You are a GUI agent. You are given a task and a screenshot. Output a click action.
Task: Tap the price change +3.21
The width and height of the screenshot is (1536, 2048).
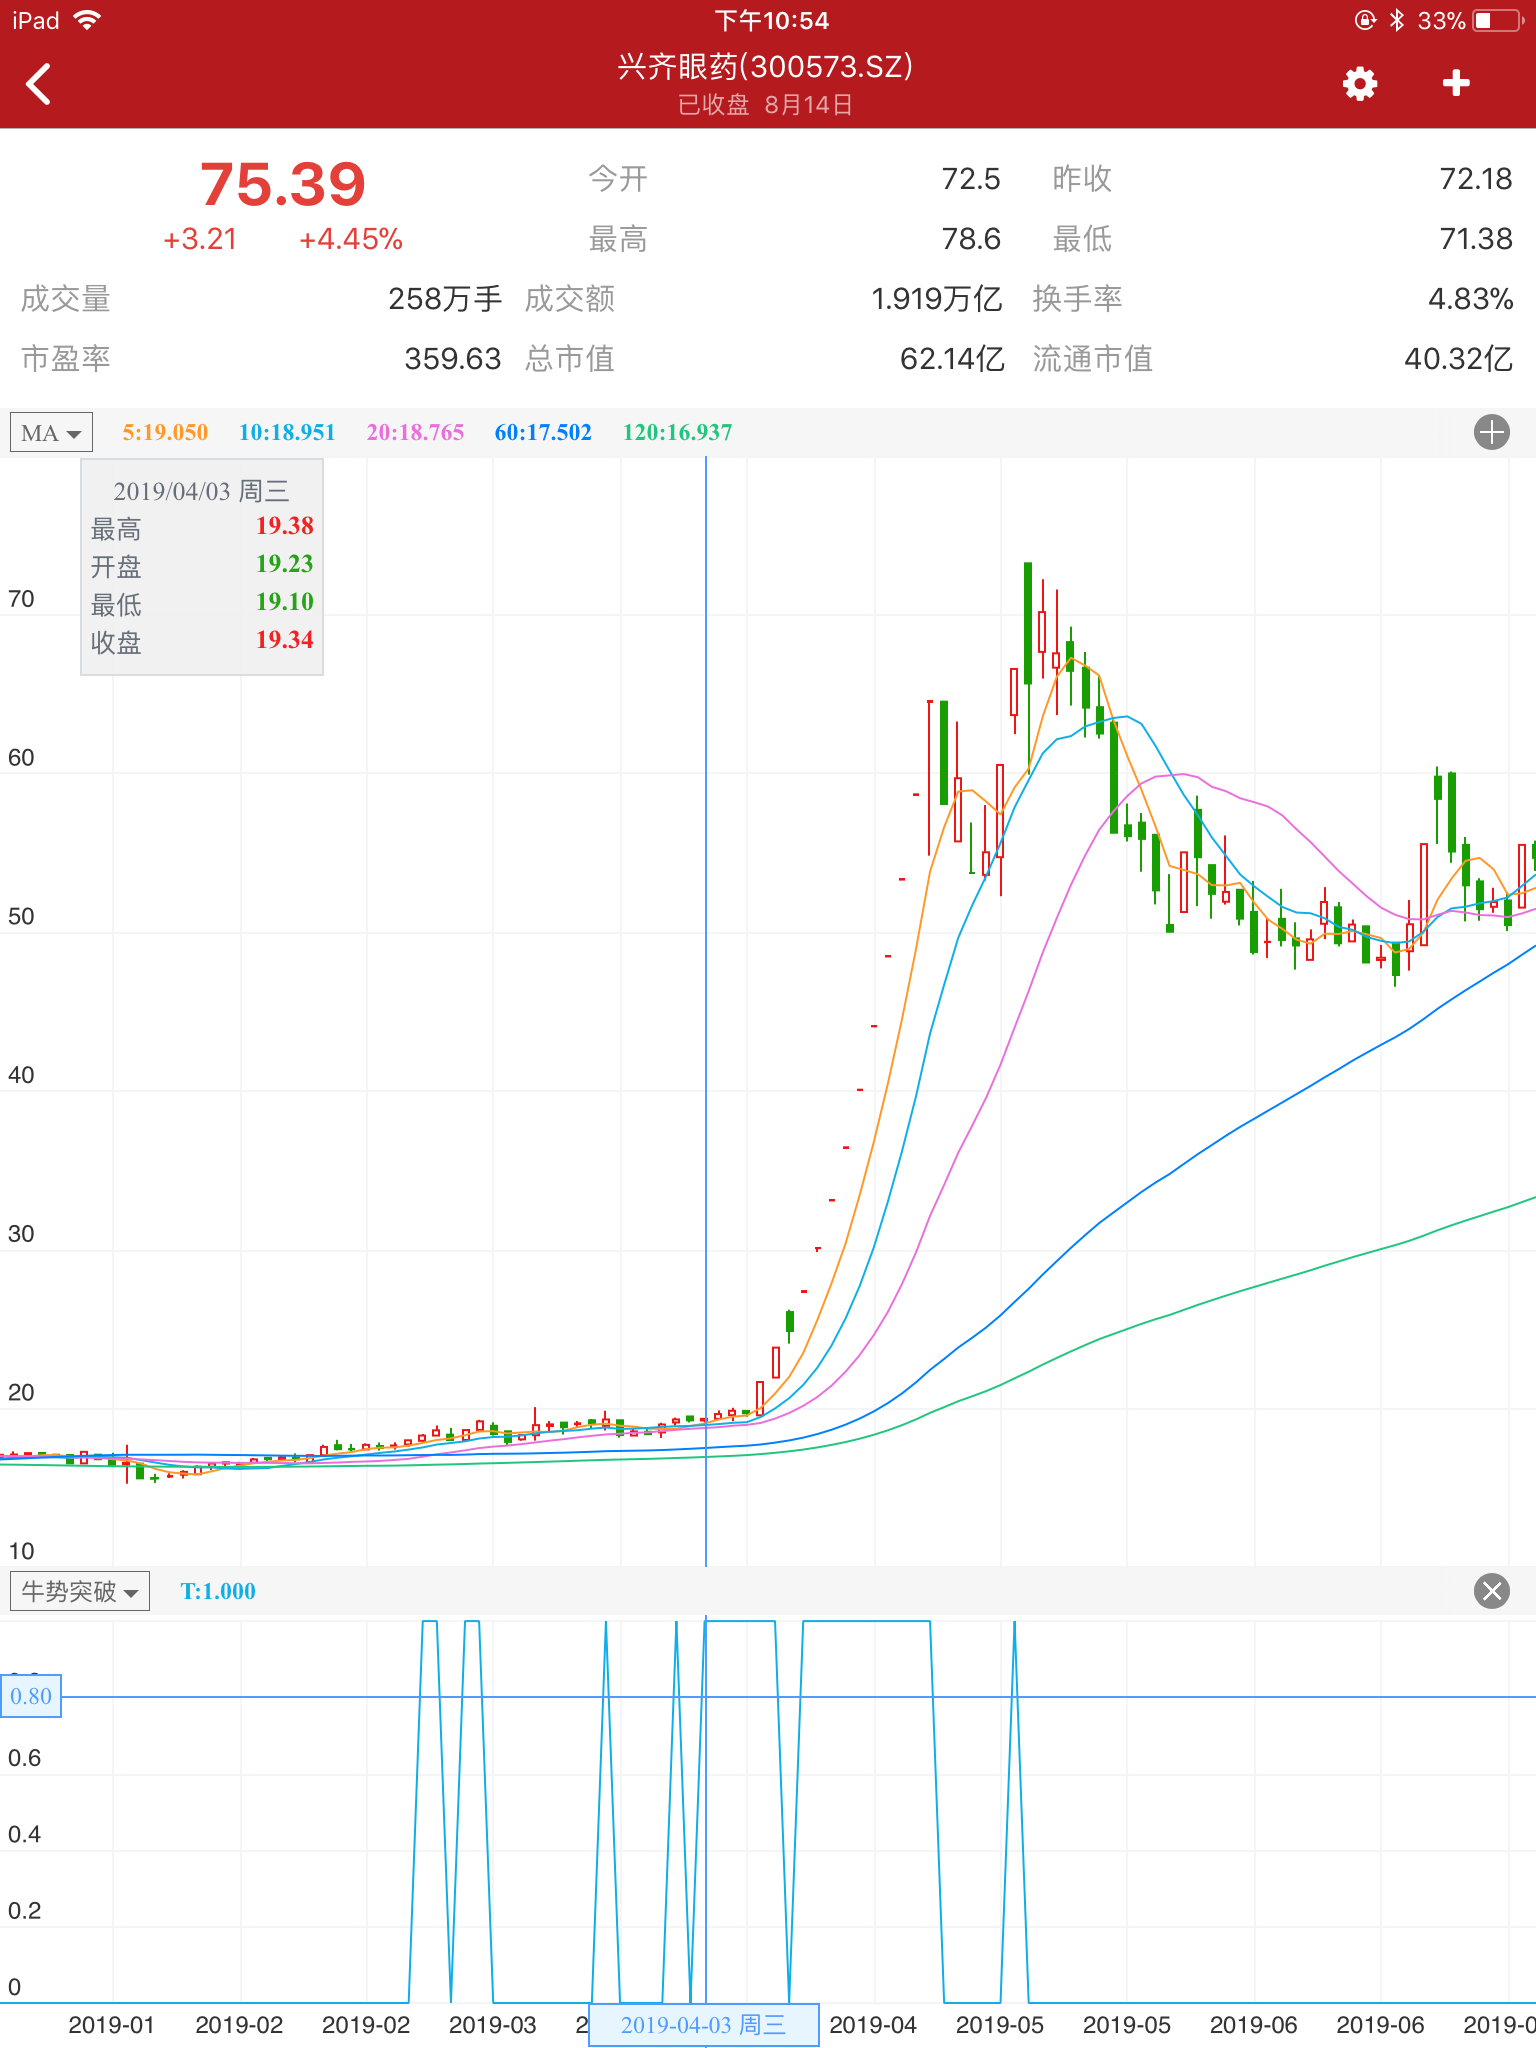(200, 240)
